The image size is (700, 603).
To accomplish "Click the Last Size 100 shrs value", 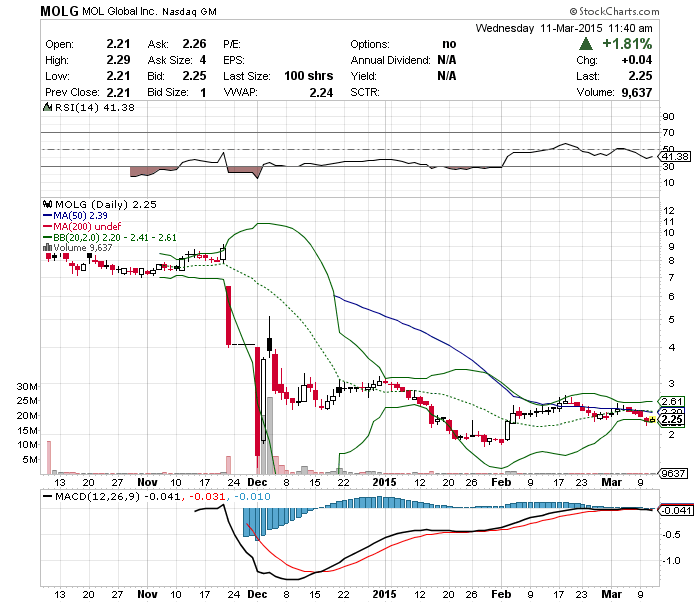I will 308,76.
